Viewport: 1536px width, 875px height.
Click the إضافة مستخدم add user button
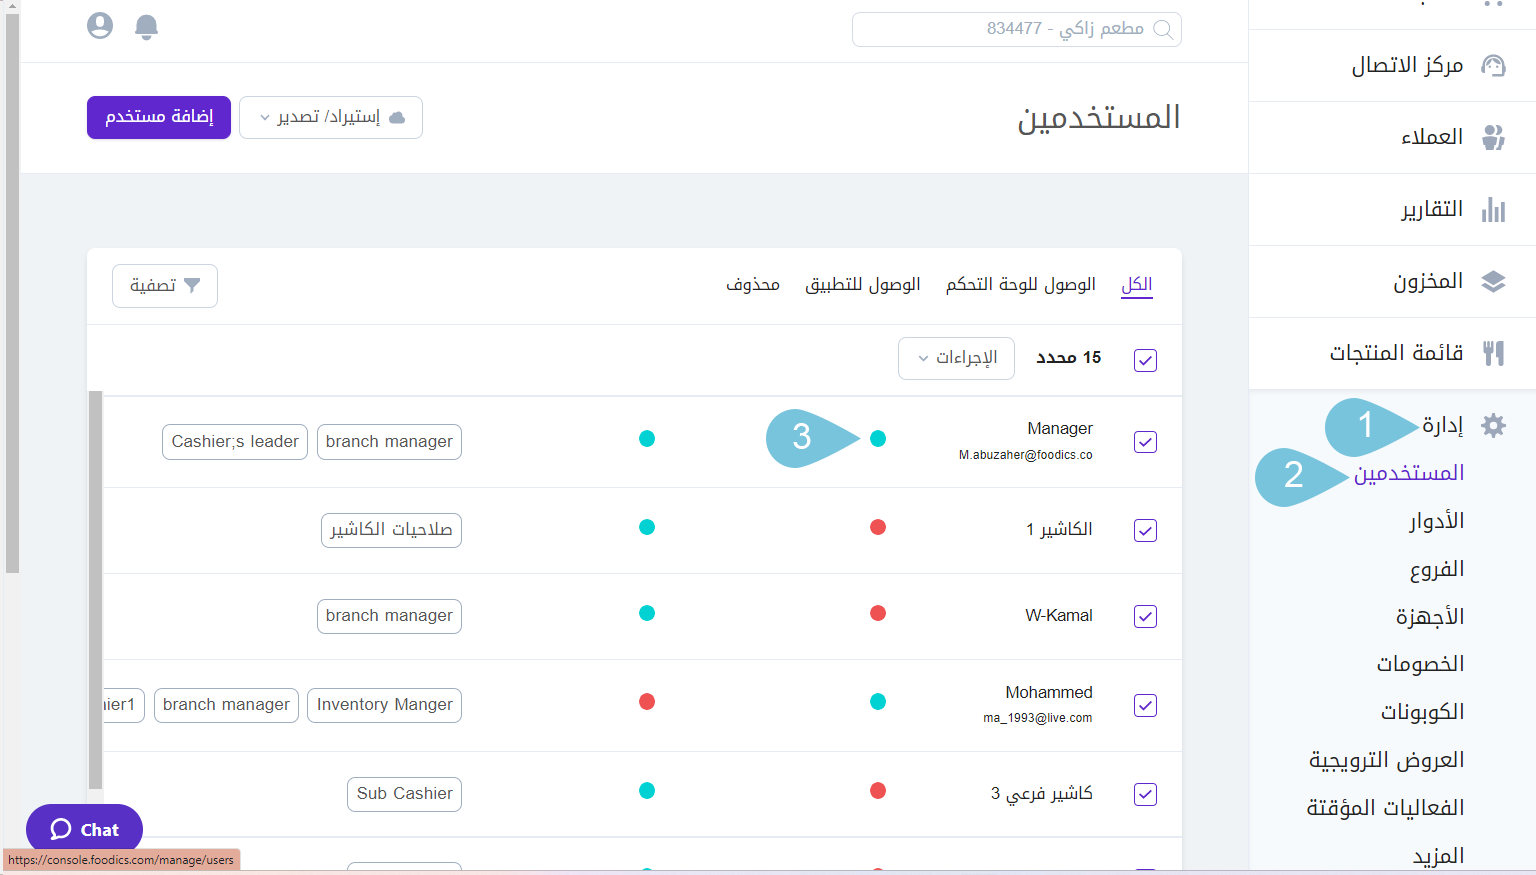point(159,118)
